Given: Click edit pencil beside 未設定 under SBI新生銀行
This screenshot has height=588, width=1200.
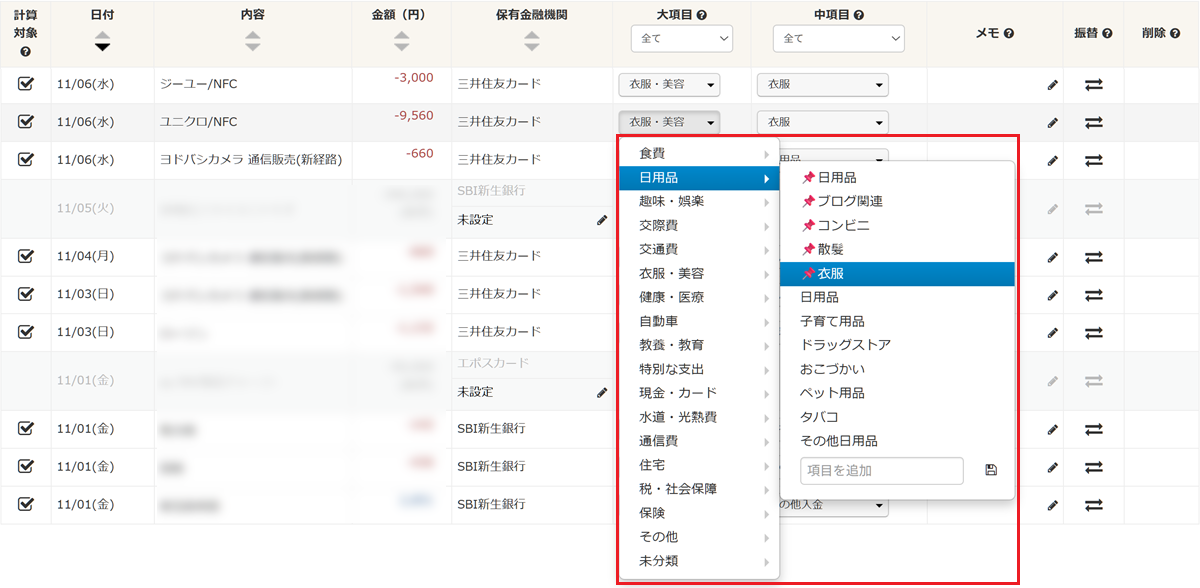Looking at the screenshot, I should click(601, 220).
